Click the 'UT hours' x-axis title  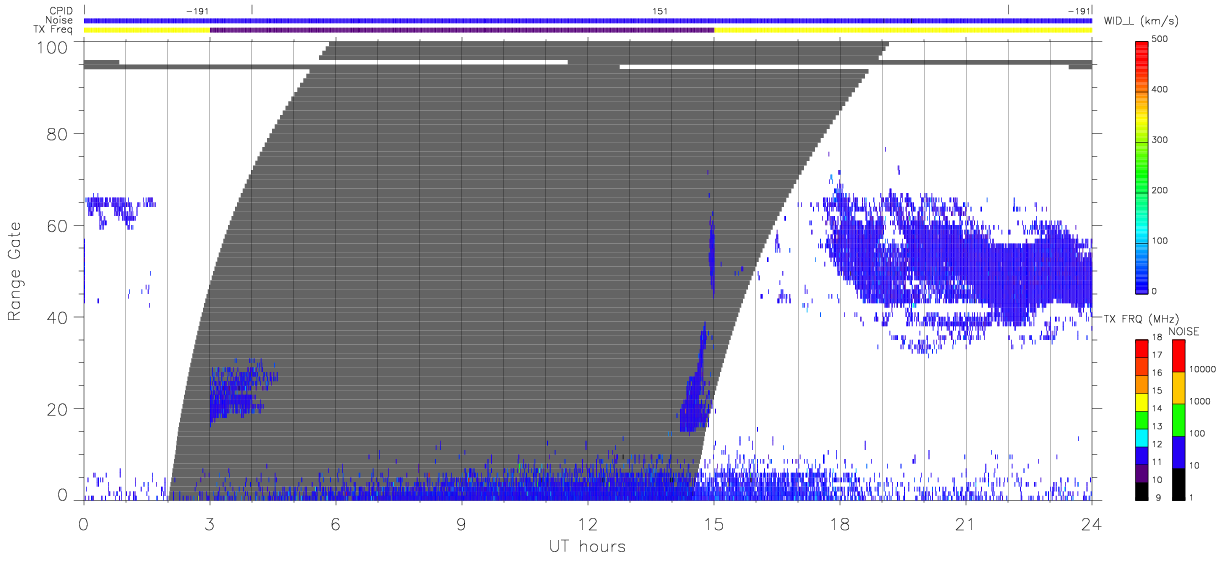coord(586,547)
